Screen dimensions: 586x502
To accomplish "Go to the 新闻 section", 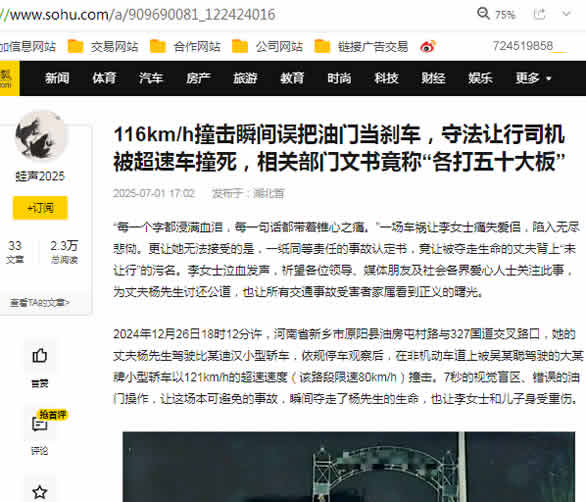I will click(57, 78).
